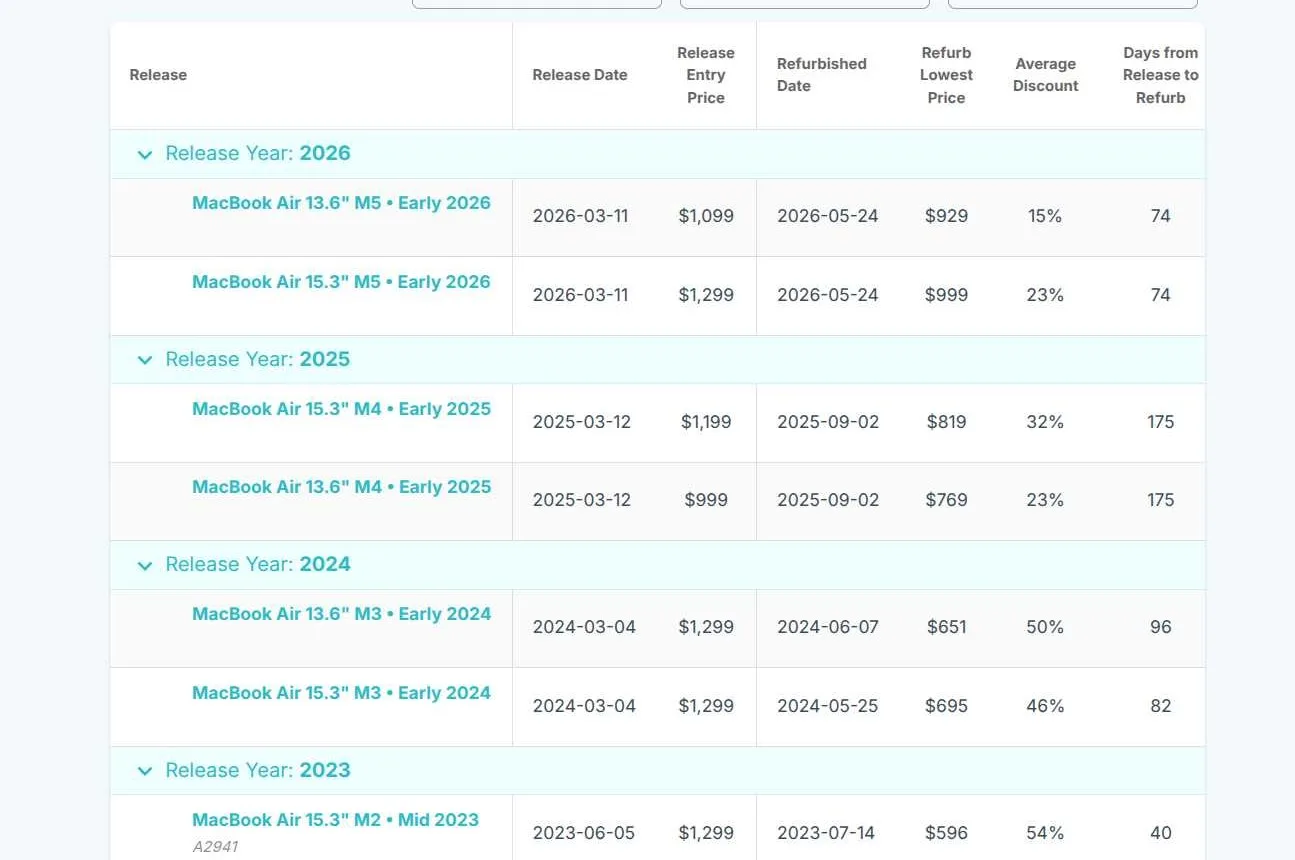Open MacBook Air 15.3" M3 Early 2024 link
1295x860 pixels.
click(x=341, y=693)
